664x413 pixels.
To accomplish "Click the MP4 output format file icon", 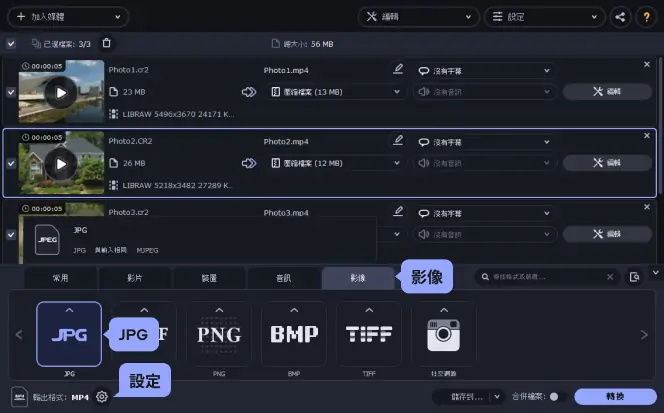I will (19, 397).
